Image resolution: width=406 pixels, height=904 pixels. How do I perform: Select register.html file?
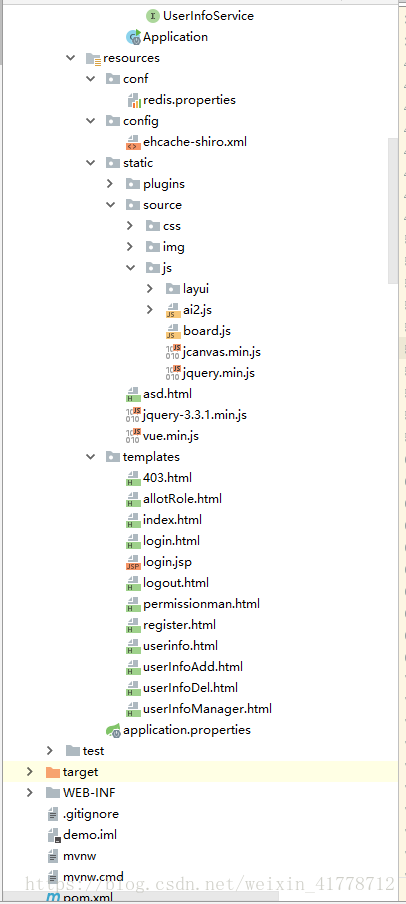point(179,625)
